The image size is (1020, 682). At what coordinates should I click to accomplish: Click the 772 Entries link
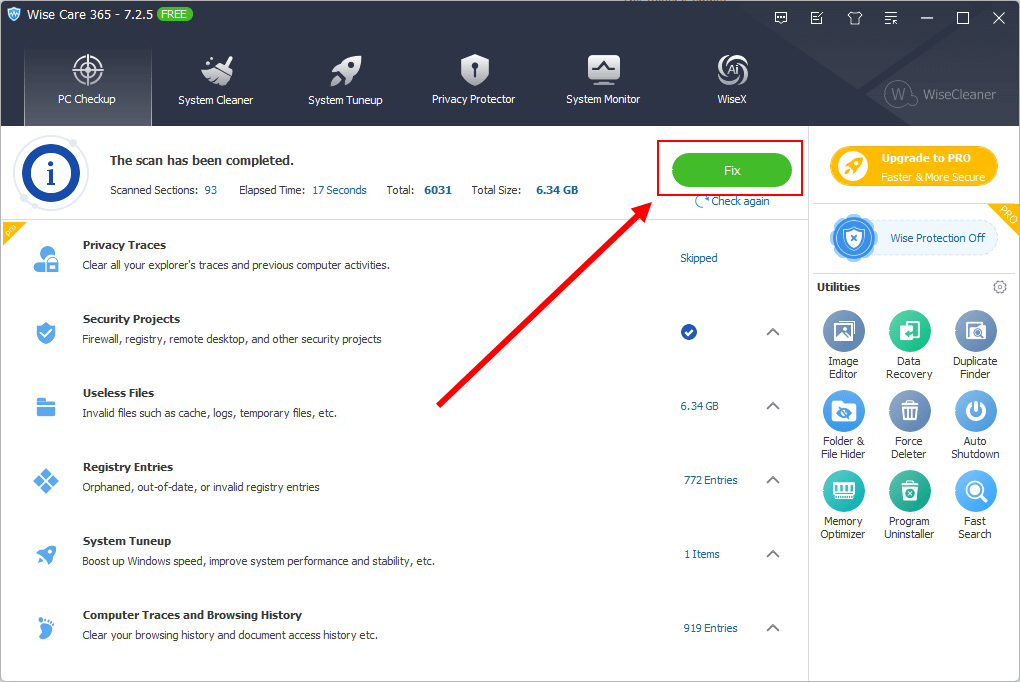(x=710, y=480)
